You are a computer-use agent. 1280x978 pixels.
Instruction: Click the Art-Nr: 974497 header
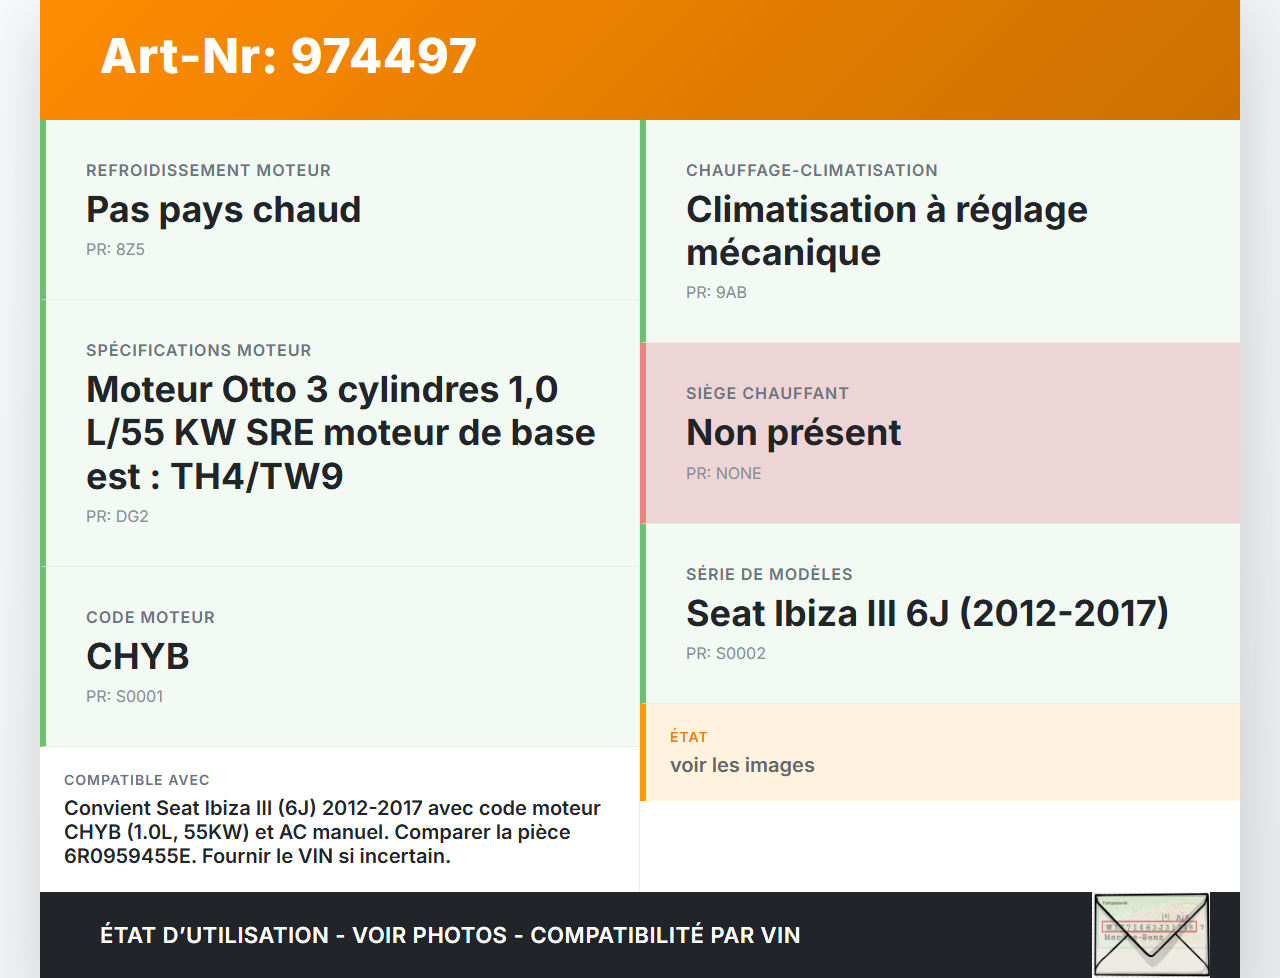[288, 56]
